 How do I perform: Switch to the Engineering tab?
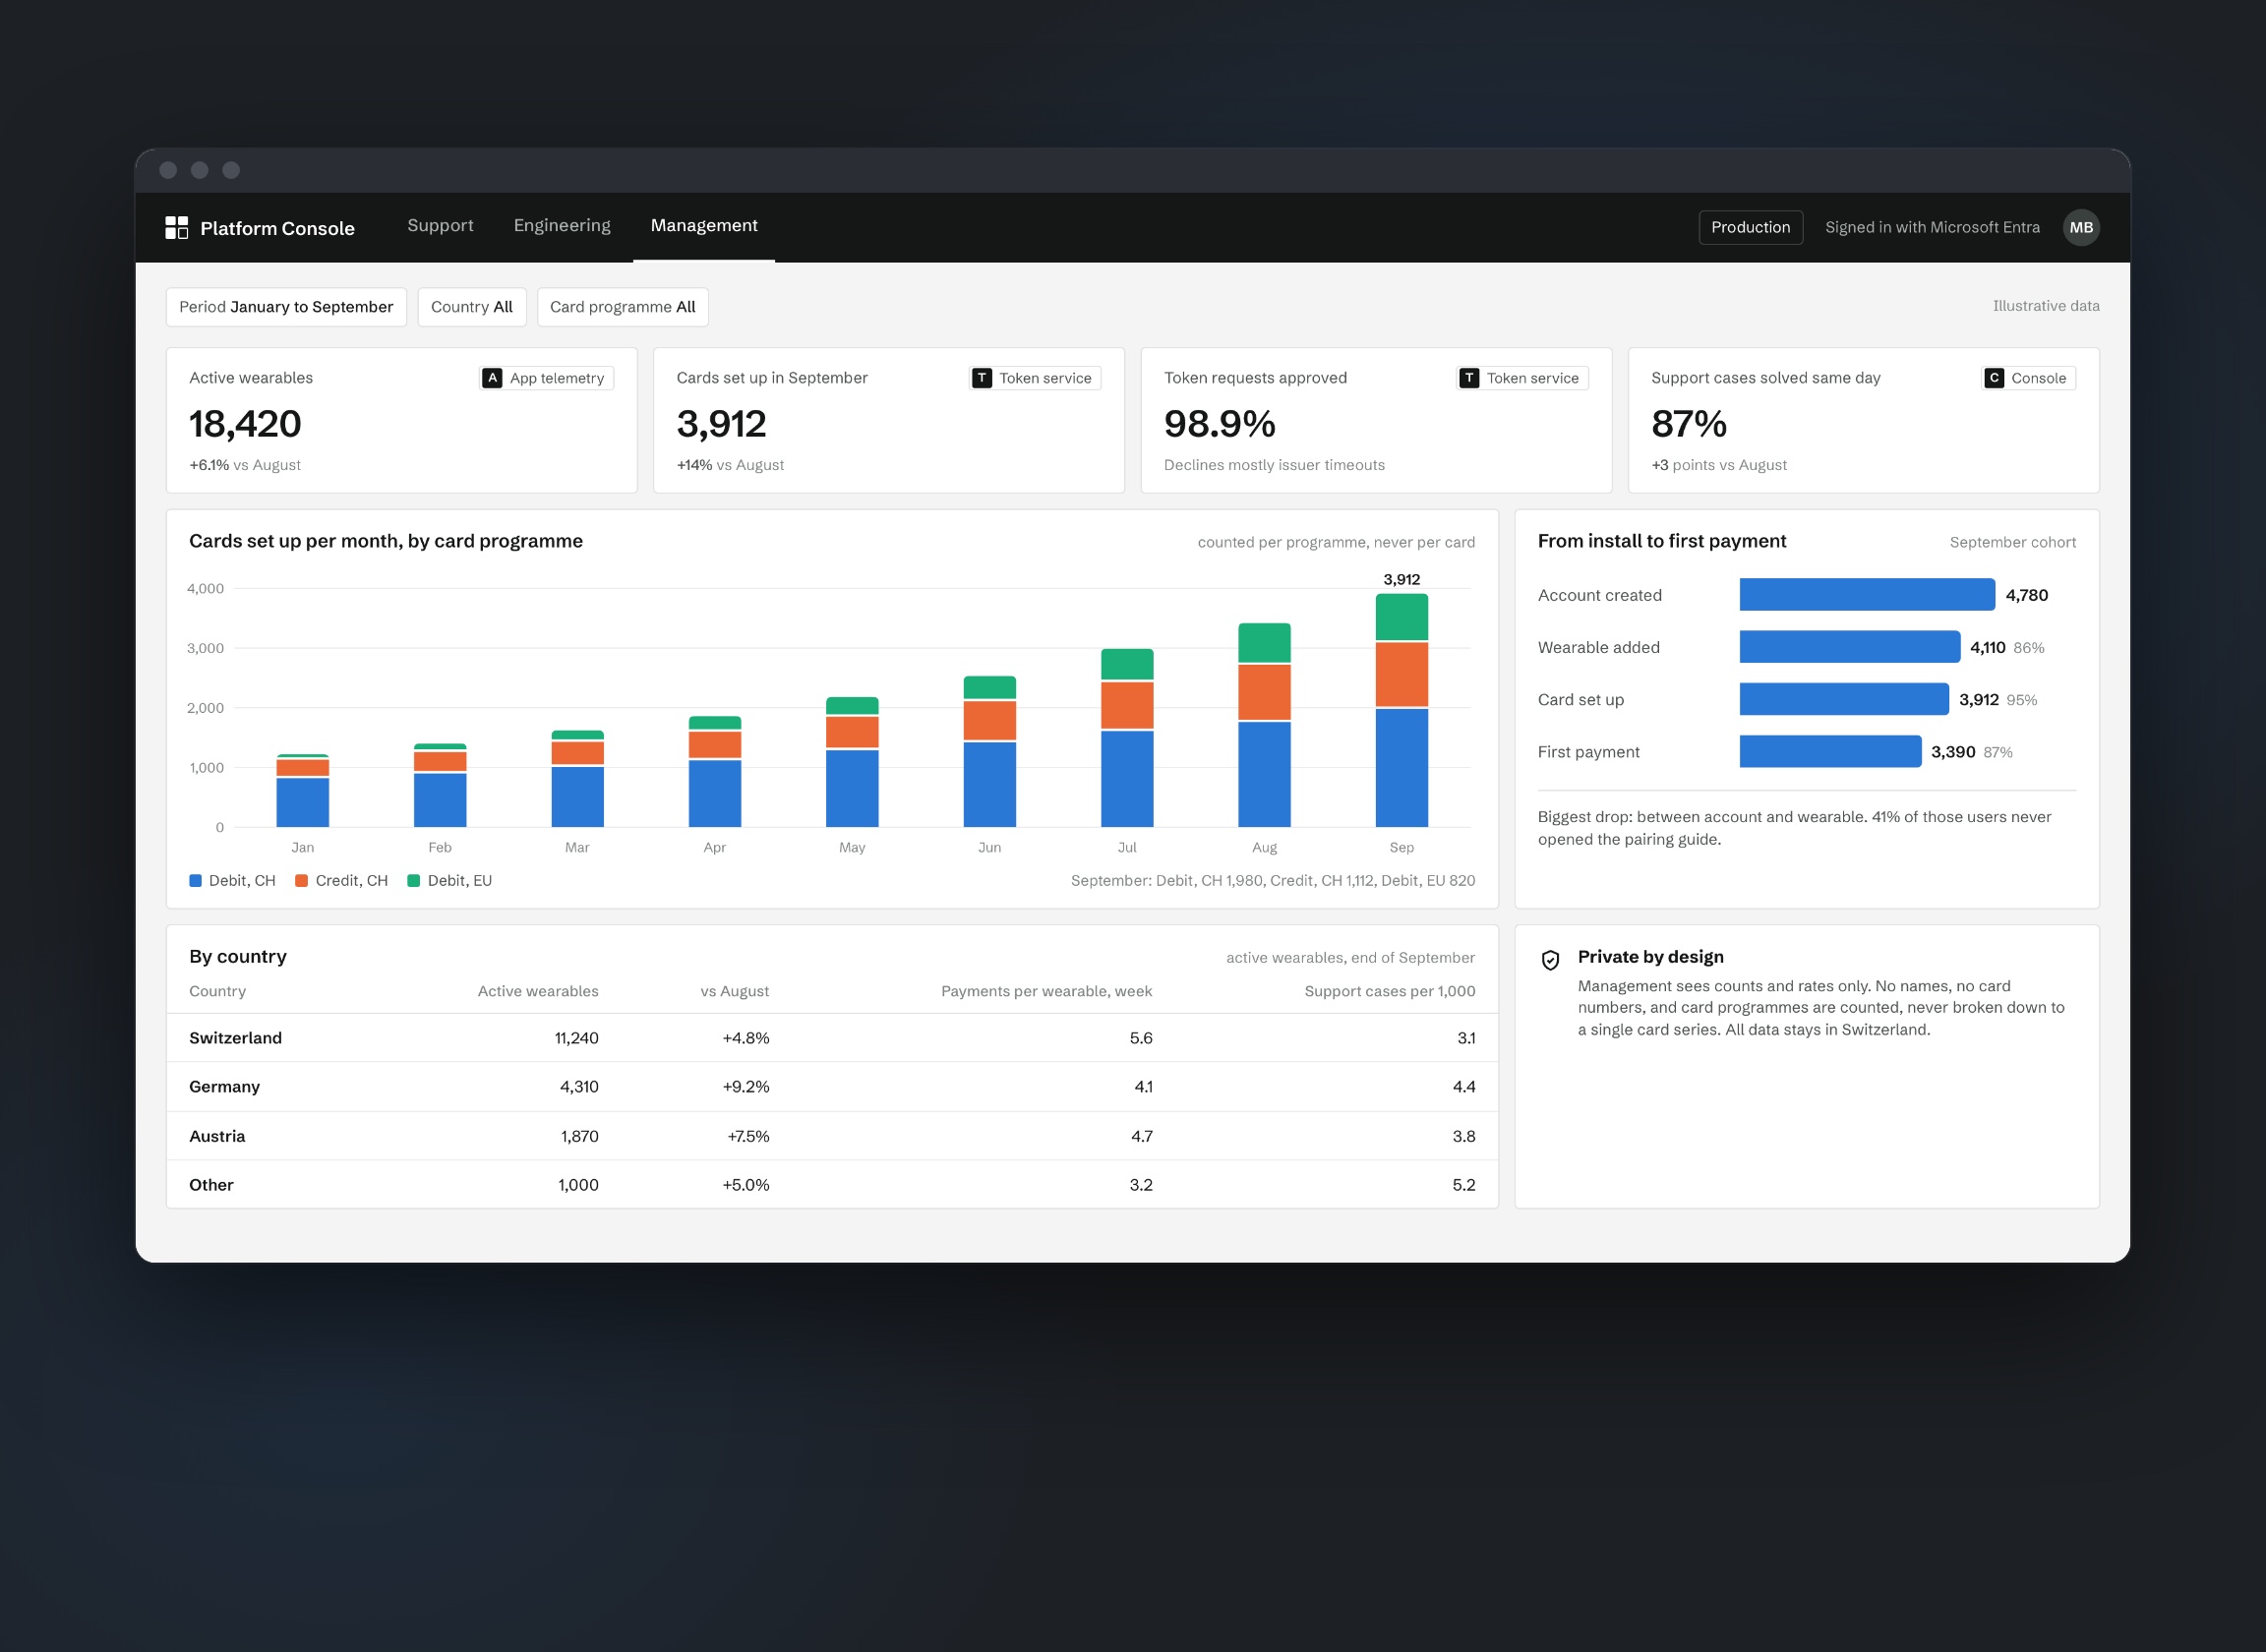click(562, 226)
